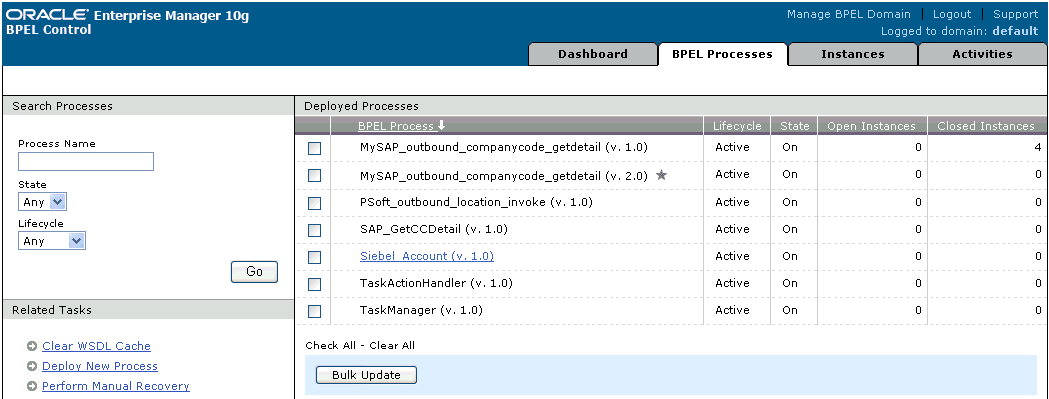Screen dimensions: 1049x399
Task: Toggle the TaskManager checkbox
Action: pos(314,311)
